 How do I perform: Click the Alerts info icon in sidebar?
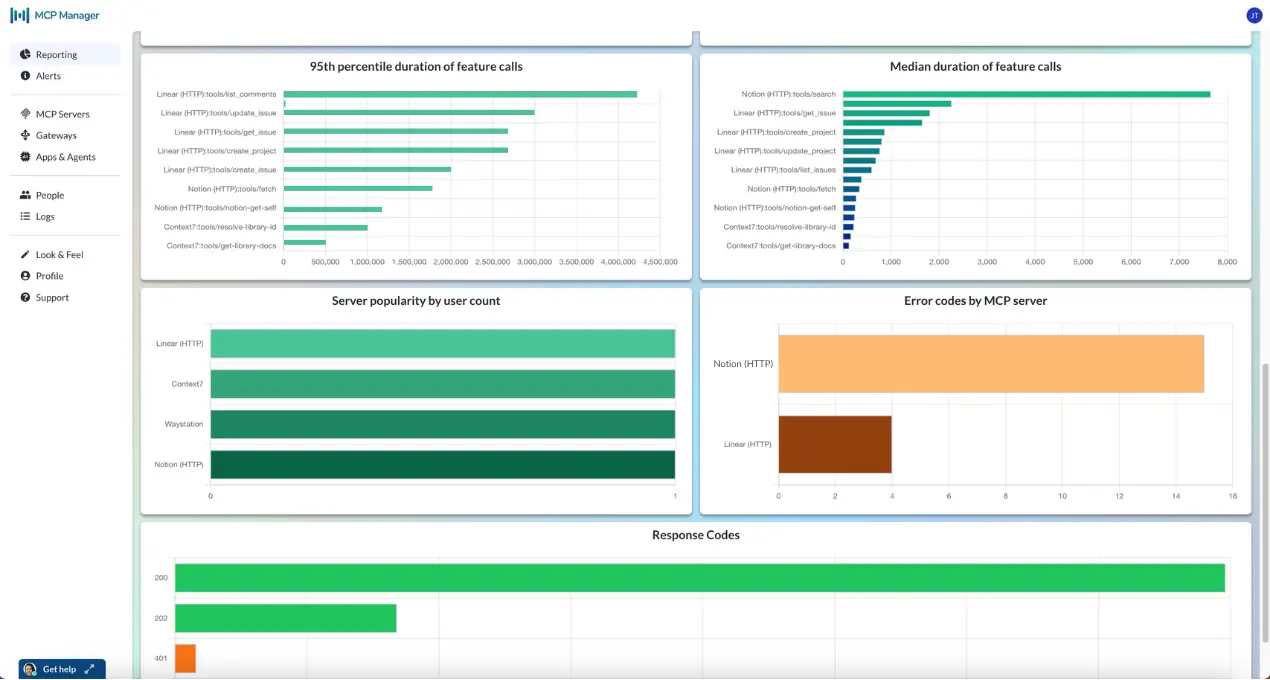[x=25, y=76]
